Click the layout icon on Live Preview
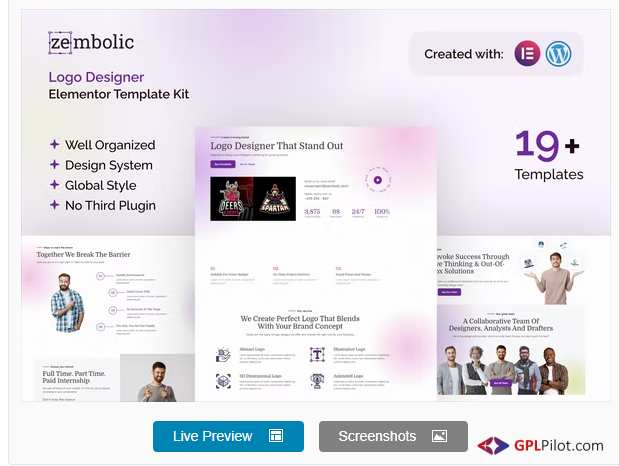Image resolution: width=619 pixels, height=466 pixels. coord(276,436)
